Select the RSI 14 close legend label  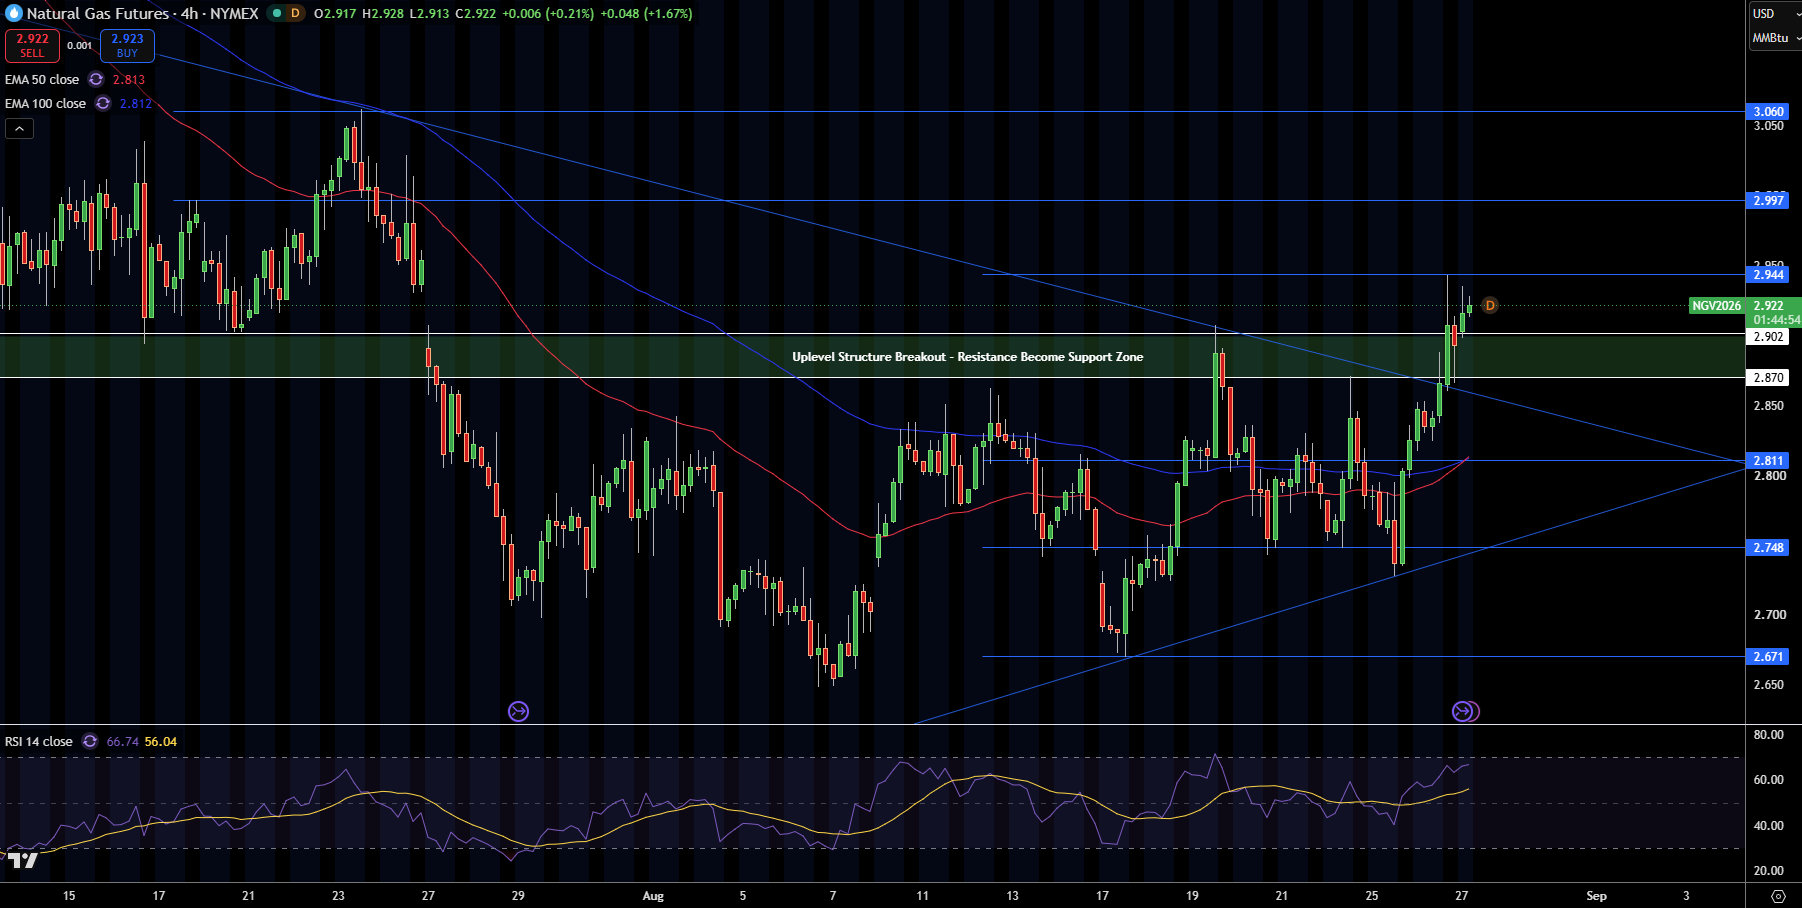pos(39,741)
